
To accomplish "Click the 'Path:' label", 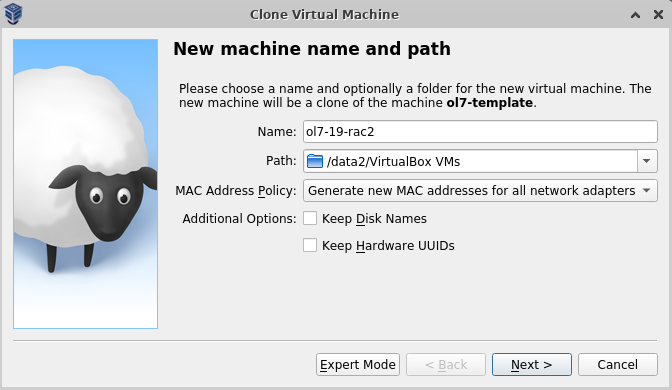I will tap(281, 161).
